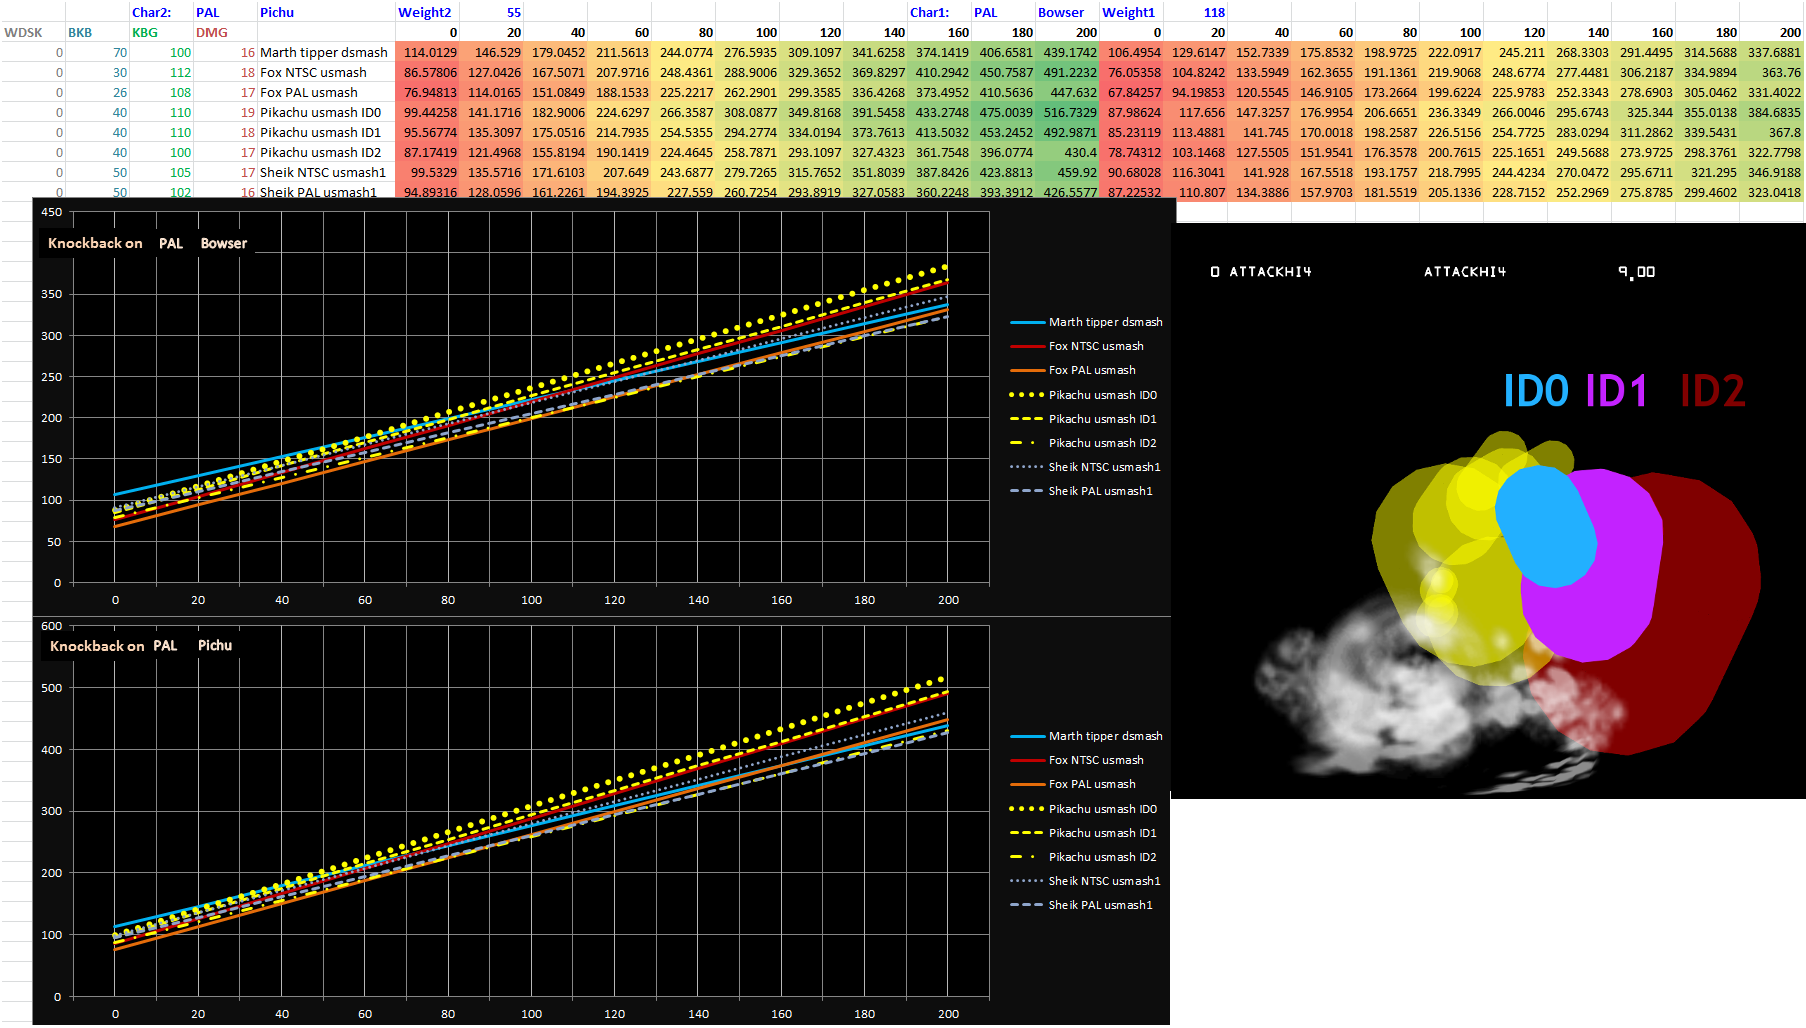Image resolution: width=1806 pixels, height=1028 pixels.
Task: Click the KBG column header
Action: (x=145, y=32)
